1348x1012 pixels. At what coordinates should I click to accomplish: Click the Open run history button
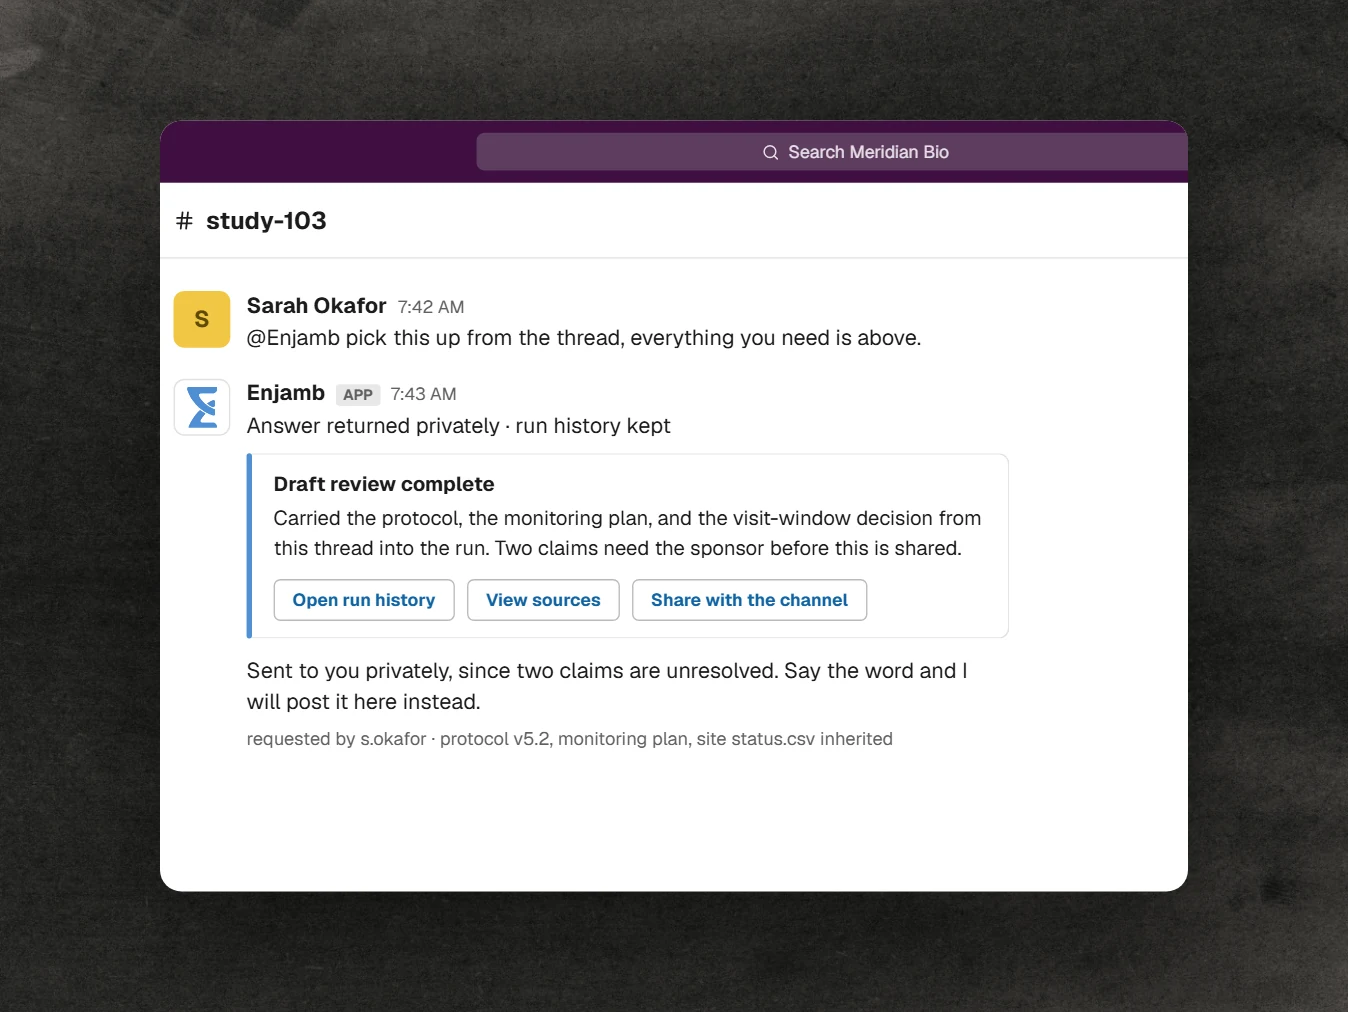pyautogui.click(x=364, y=600)
